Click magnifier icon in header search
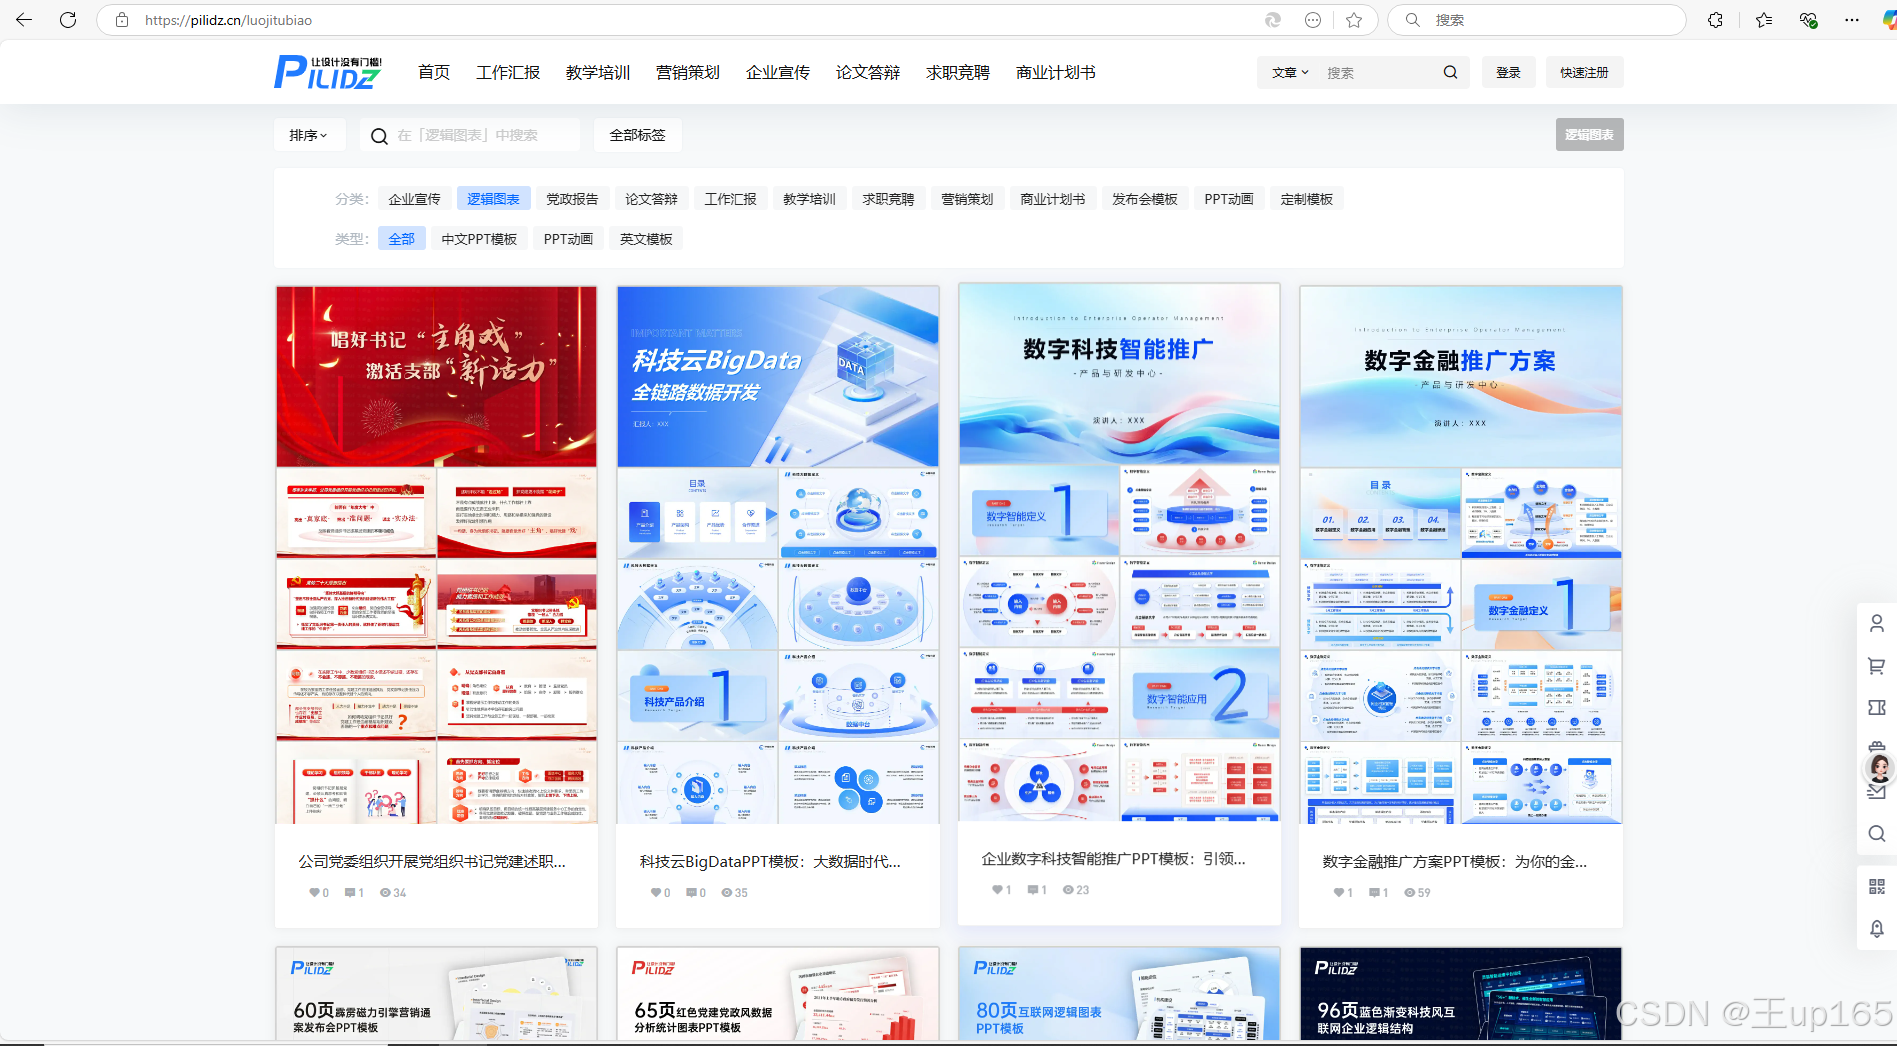 pyautogui.click(x=1450, y=72)
